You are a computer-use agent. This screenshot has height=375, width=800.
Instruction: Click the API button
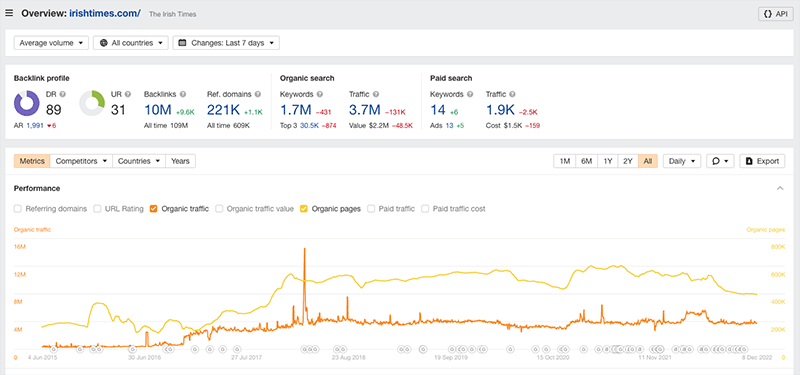click(x=776, y=14)
